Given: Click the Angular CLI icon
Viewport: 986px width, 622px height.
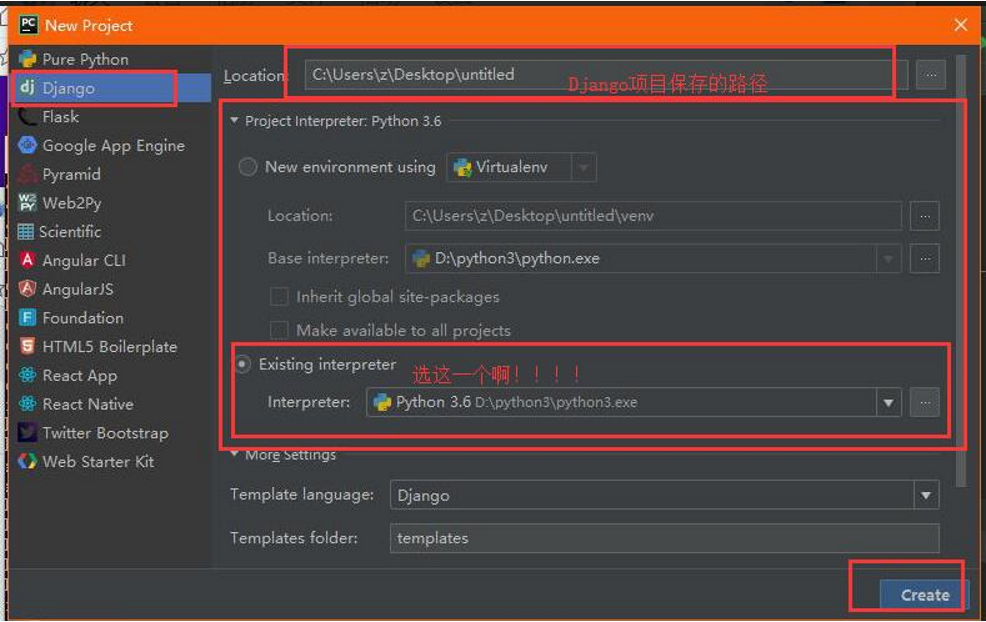Looking at the screenshot, I should (x=27, y=260).
